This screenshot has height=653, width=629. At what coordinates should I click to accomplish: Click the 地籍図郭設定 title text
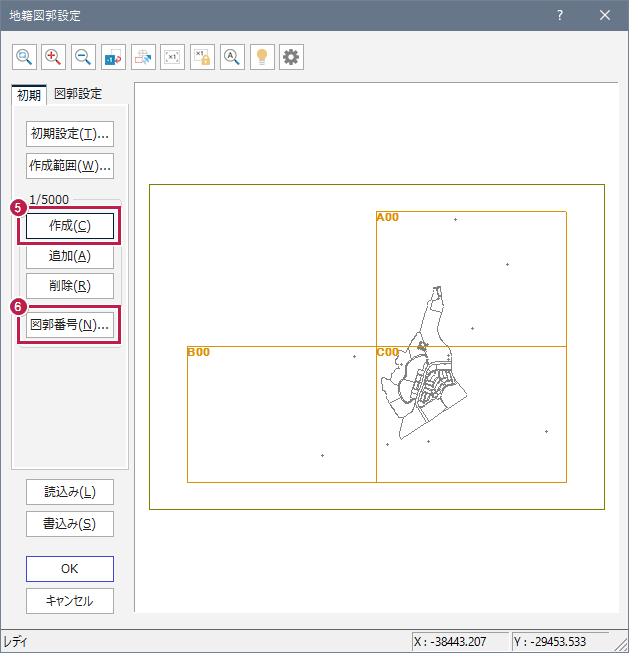45,16
